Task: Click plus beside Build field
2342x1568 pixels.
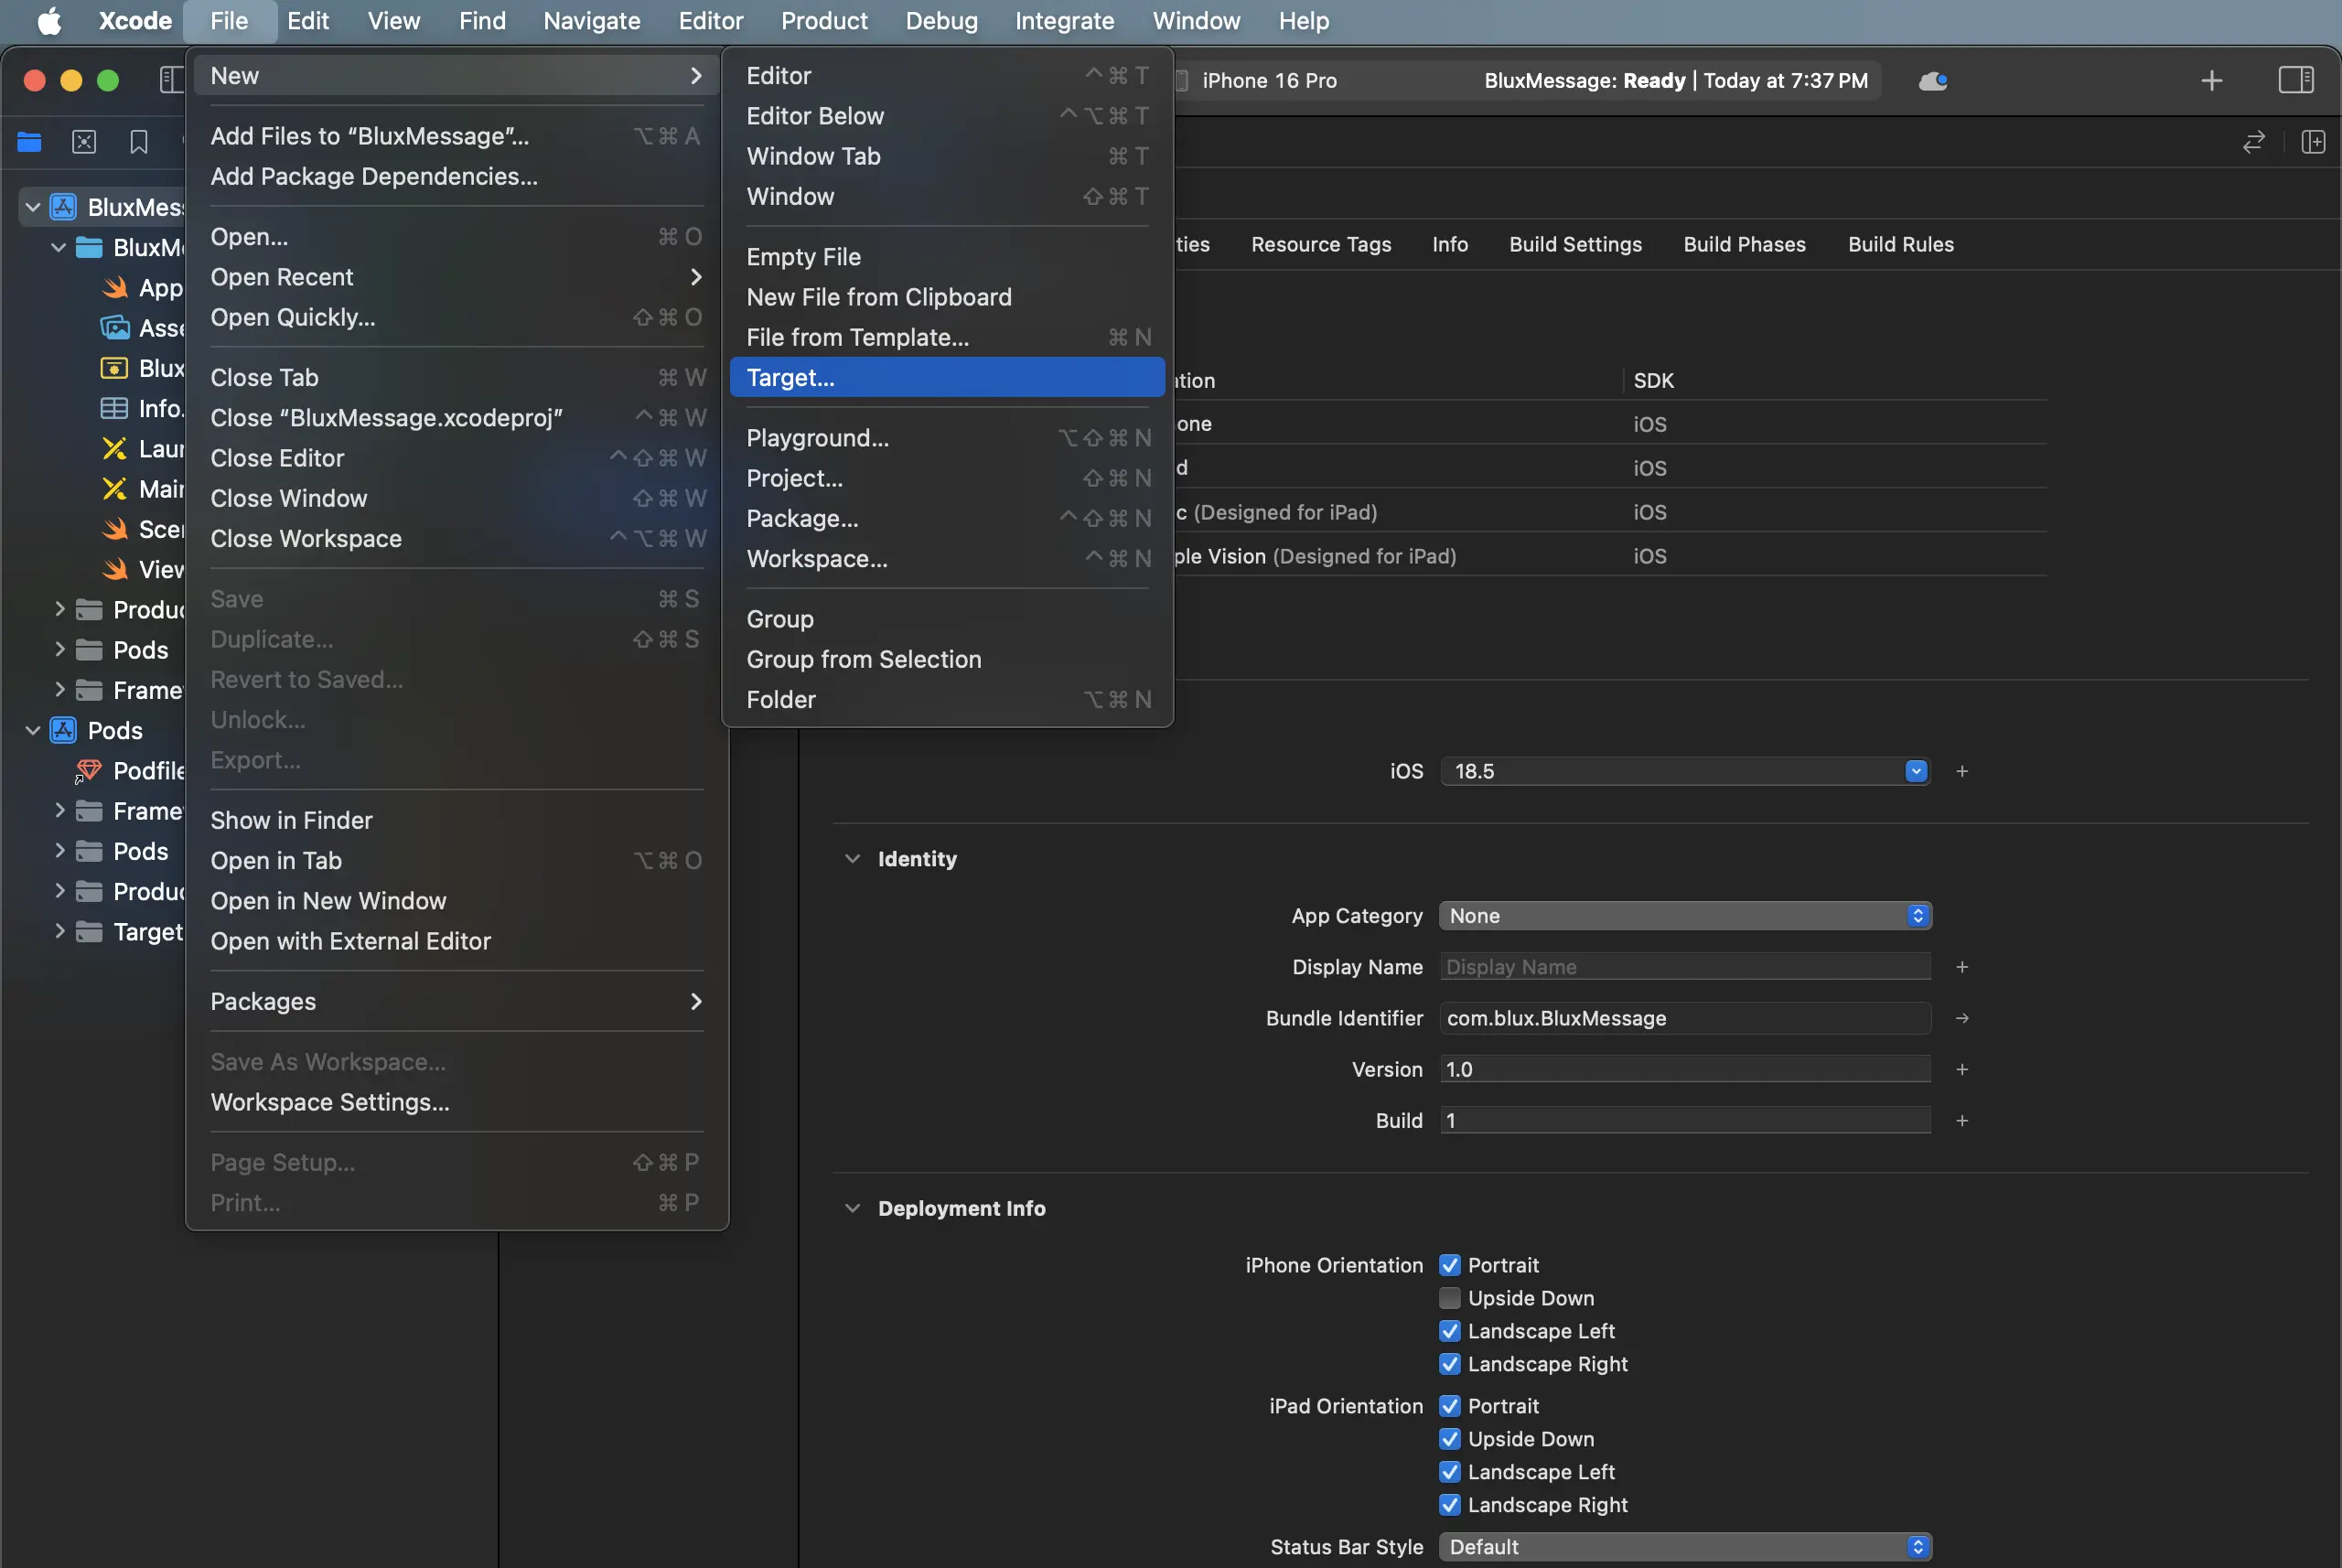Action: point(1962,1120)
